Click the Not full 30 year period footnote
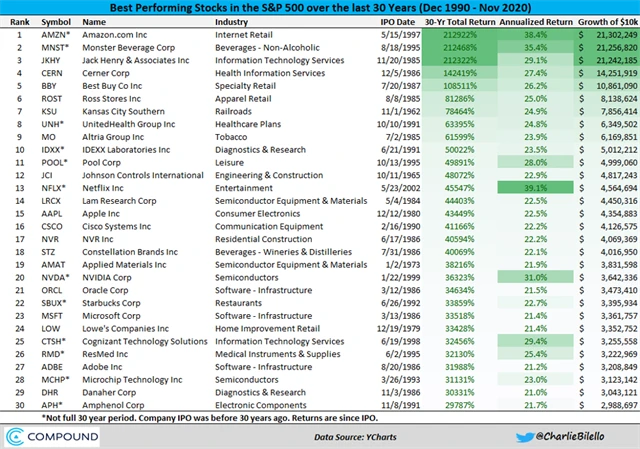Image resolution: width=640 pixels, height=449 pixels. pyautogui.click(x=210, y=418)
